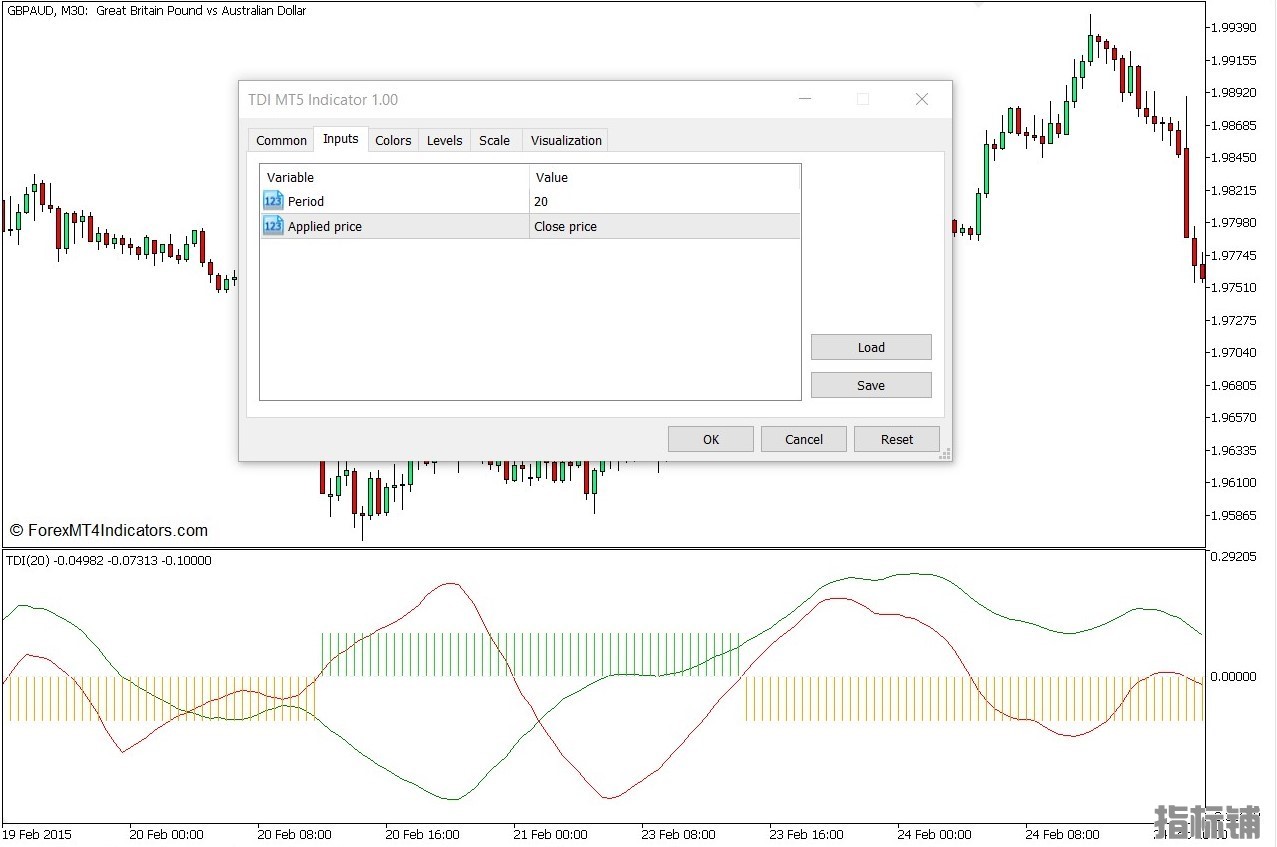Click the 0.00000 indicator axis level

(1233, 677)
